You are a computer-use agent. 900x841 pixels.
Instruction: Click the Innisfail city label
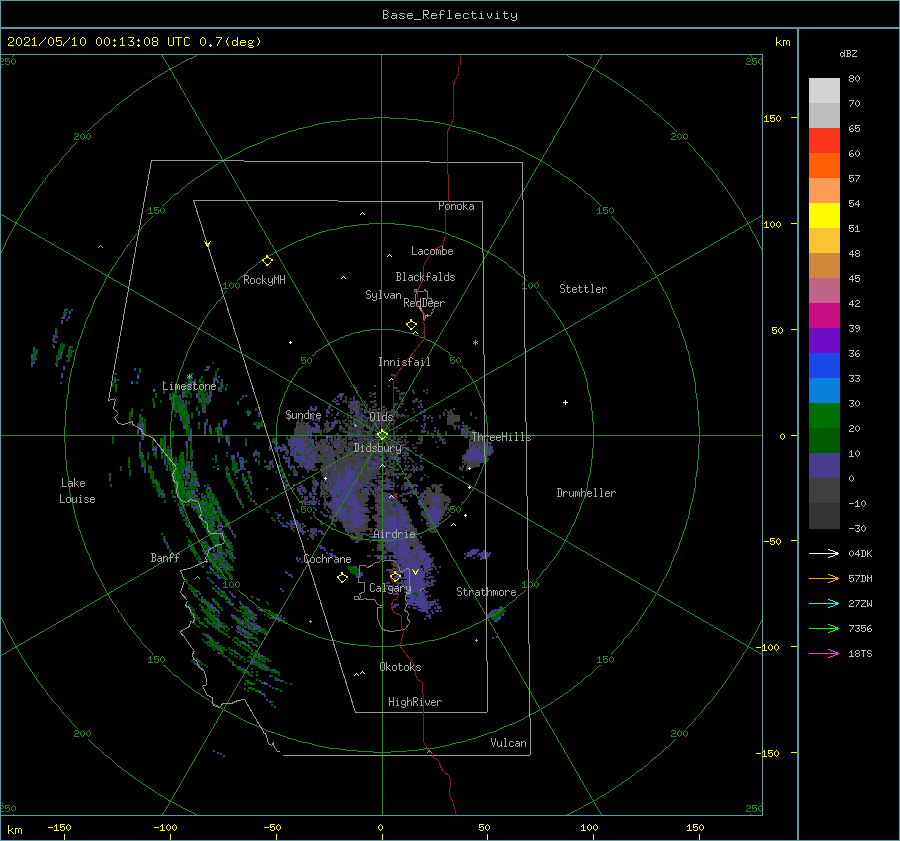(x=404, y=362)
